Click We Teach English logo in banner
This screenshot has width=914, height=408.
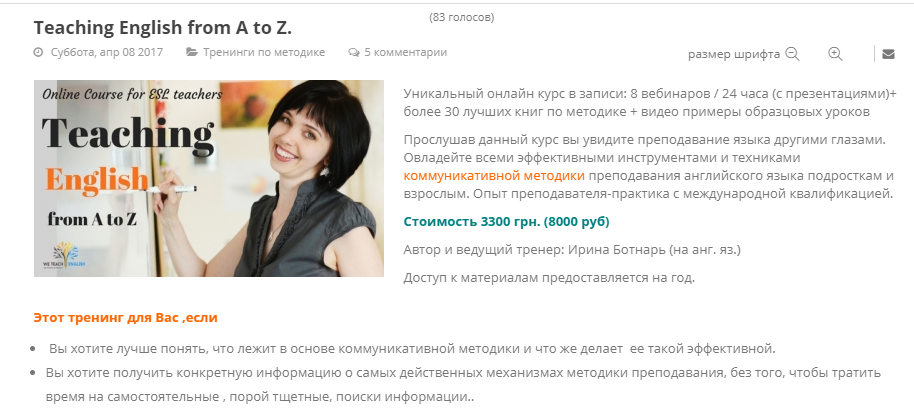pos(64,255)
